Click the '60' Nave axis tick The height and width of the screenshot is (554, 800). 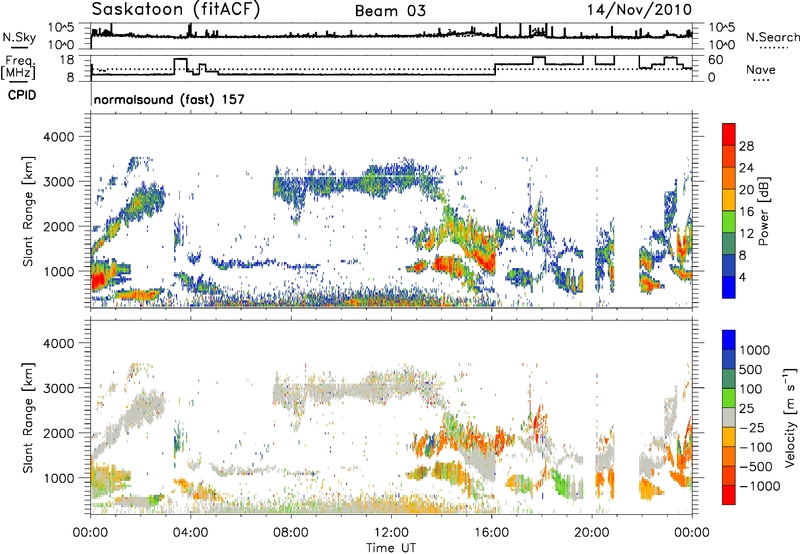[716, 60]
